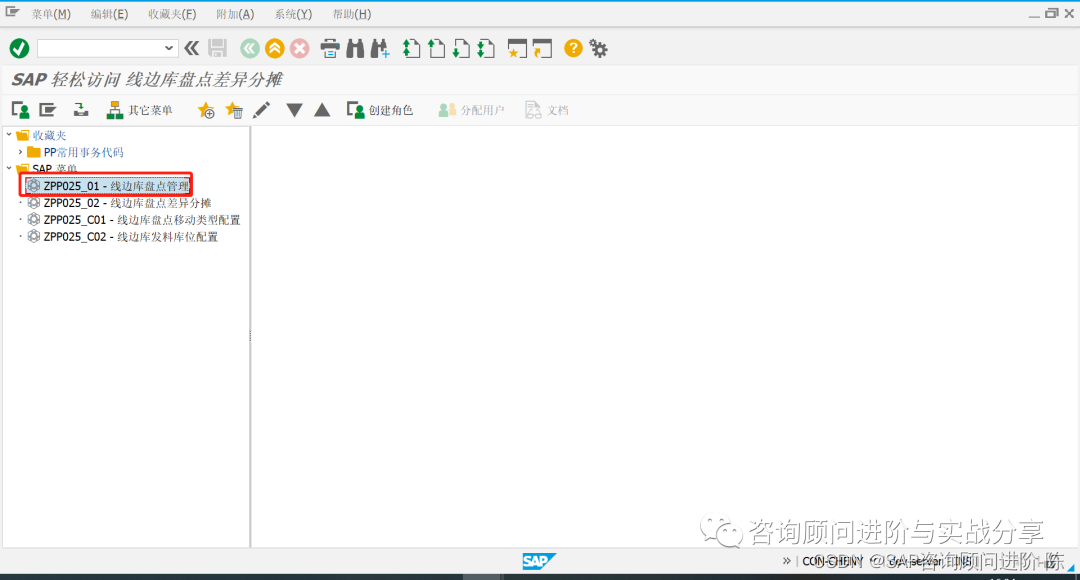Open Help via yellow question-mark icon
1080x580 pixels.
pyautogui.click(x=573, y=48)
